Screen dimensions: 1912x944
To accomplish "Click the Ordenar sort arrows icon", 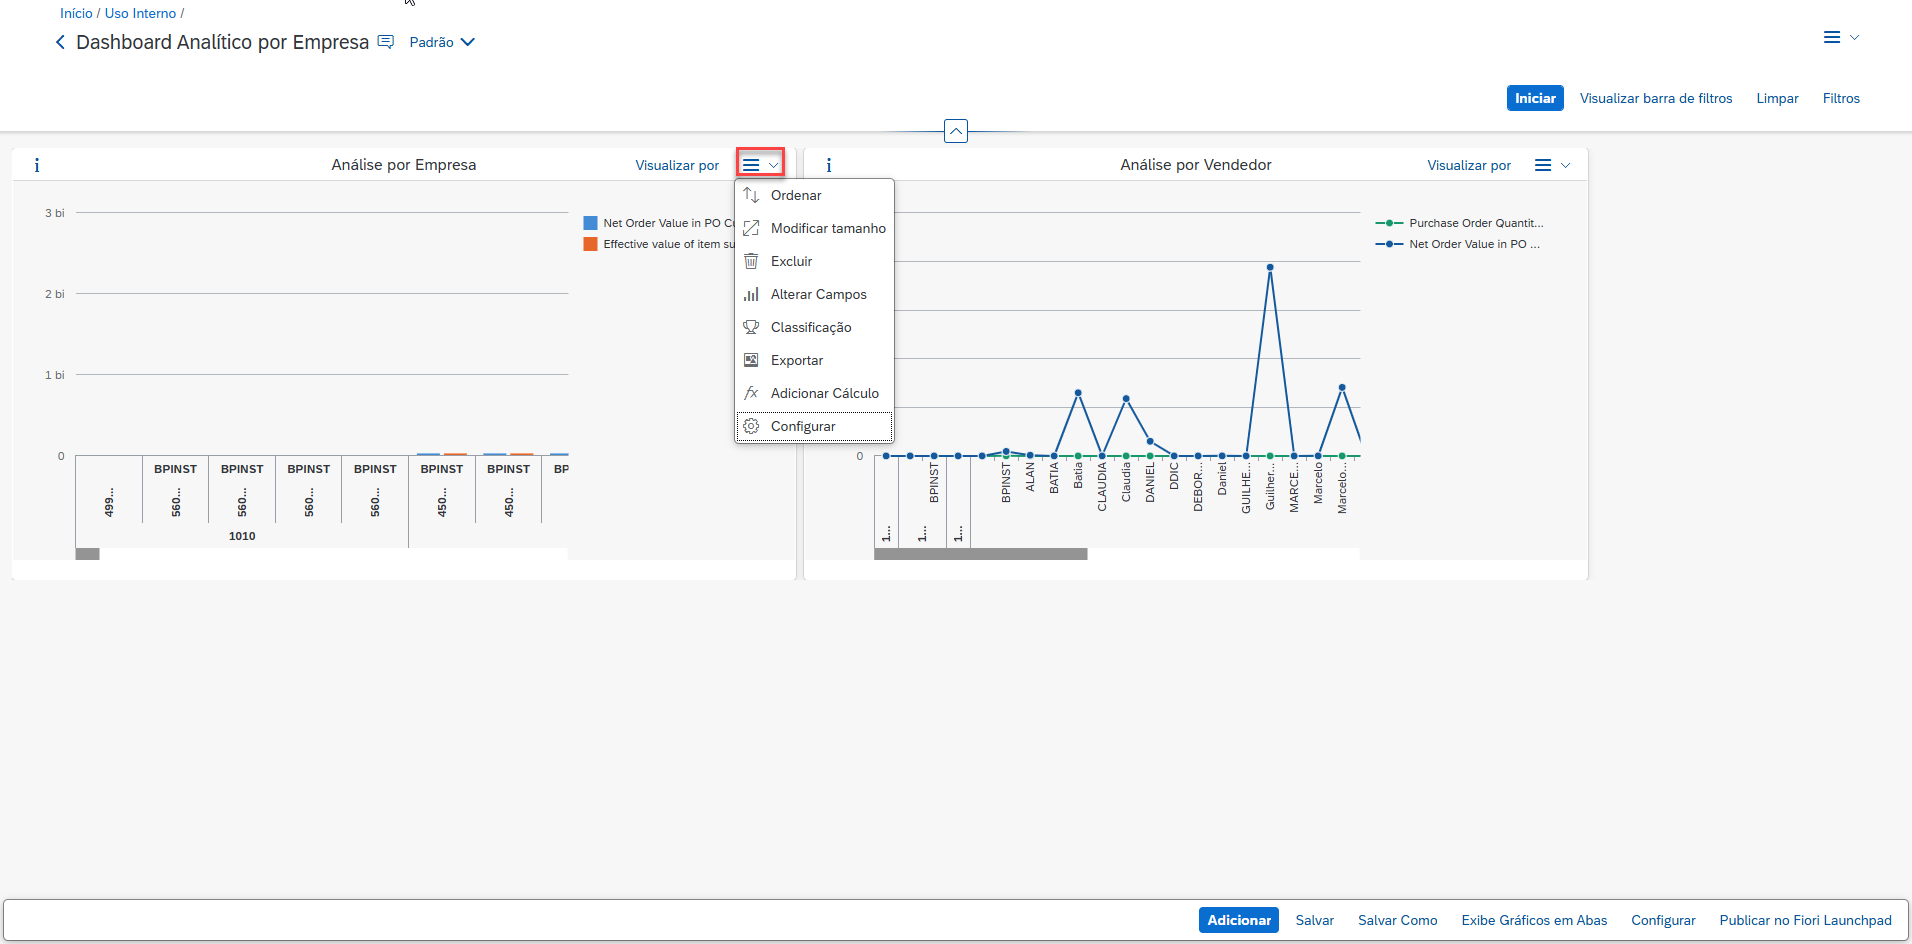I will (751, 195).
